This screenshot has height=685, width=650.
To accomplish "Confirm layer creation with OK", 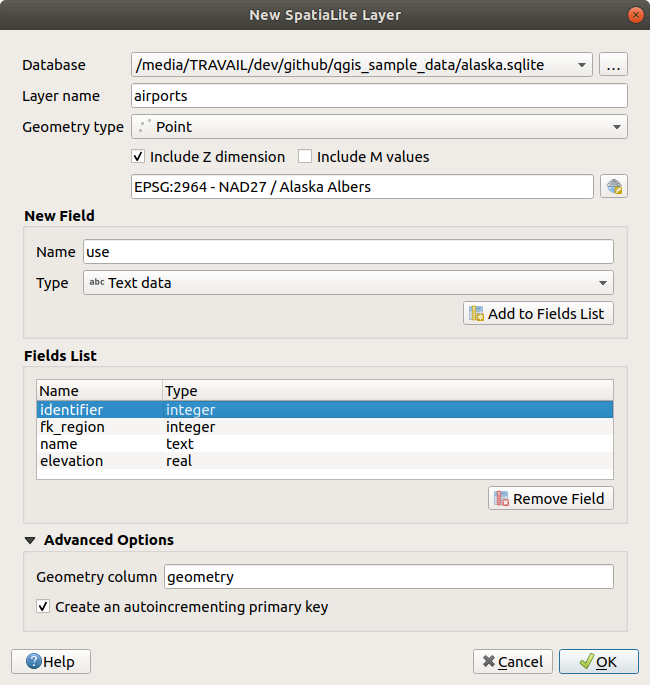I will pos(598,661).
